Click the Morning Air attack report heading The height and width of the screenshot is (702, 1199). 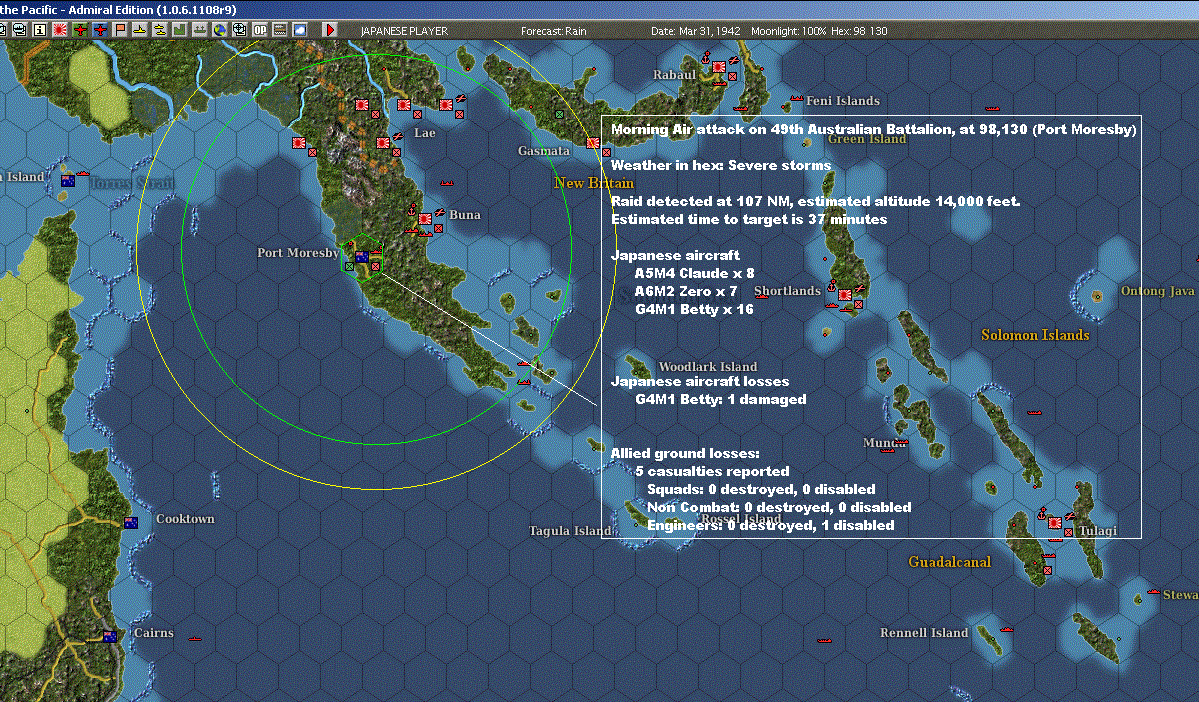(x=873, y=129)
